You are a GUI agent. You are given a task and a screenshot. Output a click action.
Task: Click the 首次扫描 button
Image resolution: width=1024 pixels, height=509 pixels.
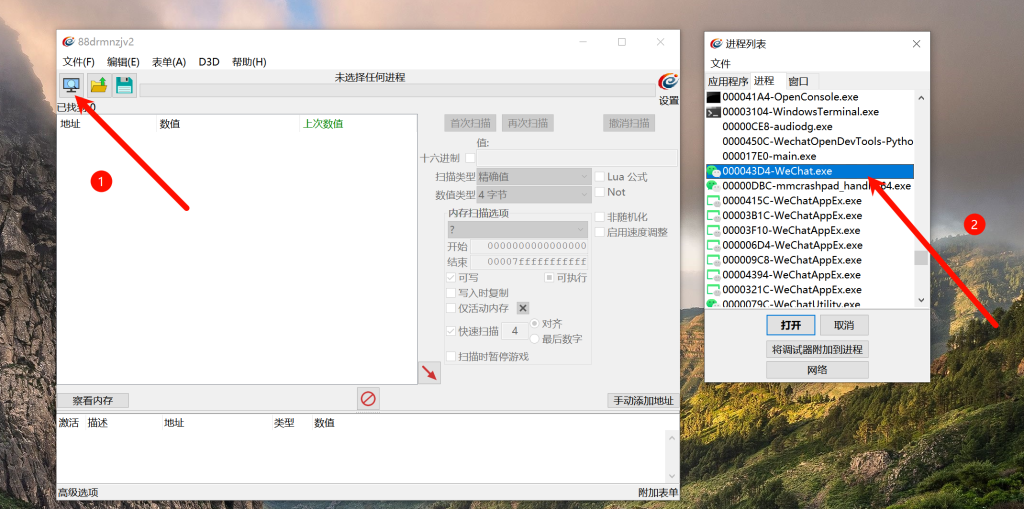(x=470, y=123)
